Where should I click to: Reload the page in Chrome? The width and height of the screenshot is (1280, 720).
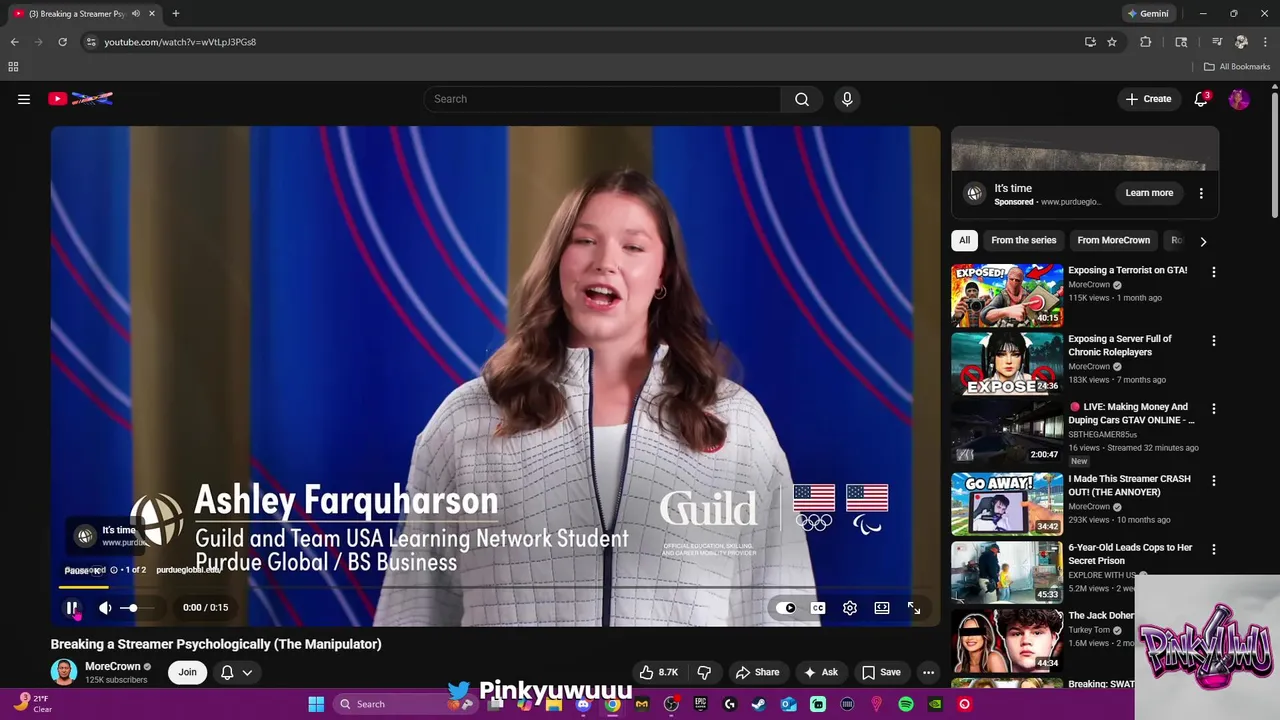pos(62,42)
